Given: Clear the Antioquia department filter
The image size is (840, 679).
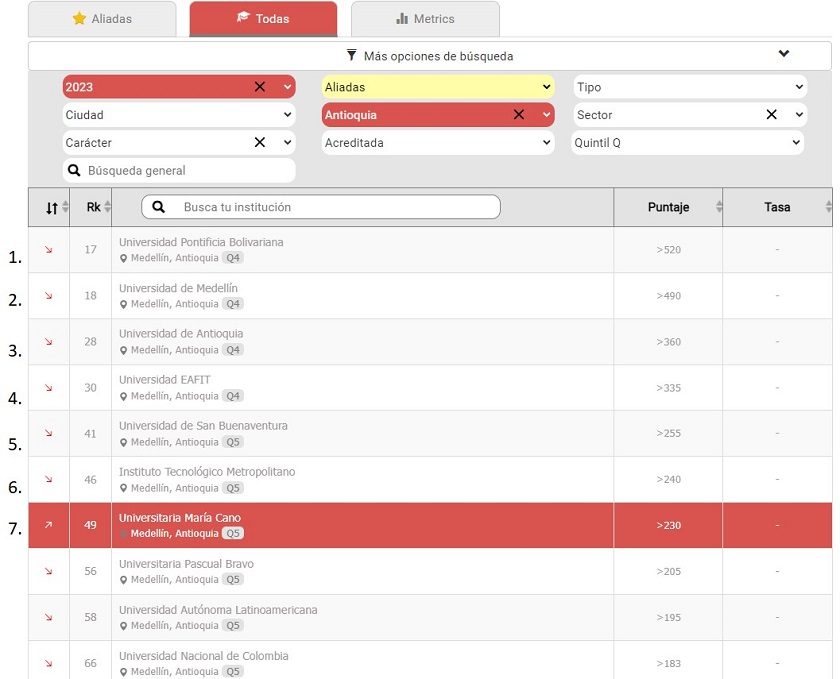Looking at the screenshot, I should pos(519,115).
